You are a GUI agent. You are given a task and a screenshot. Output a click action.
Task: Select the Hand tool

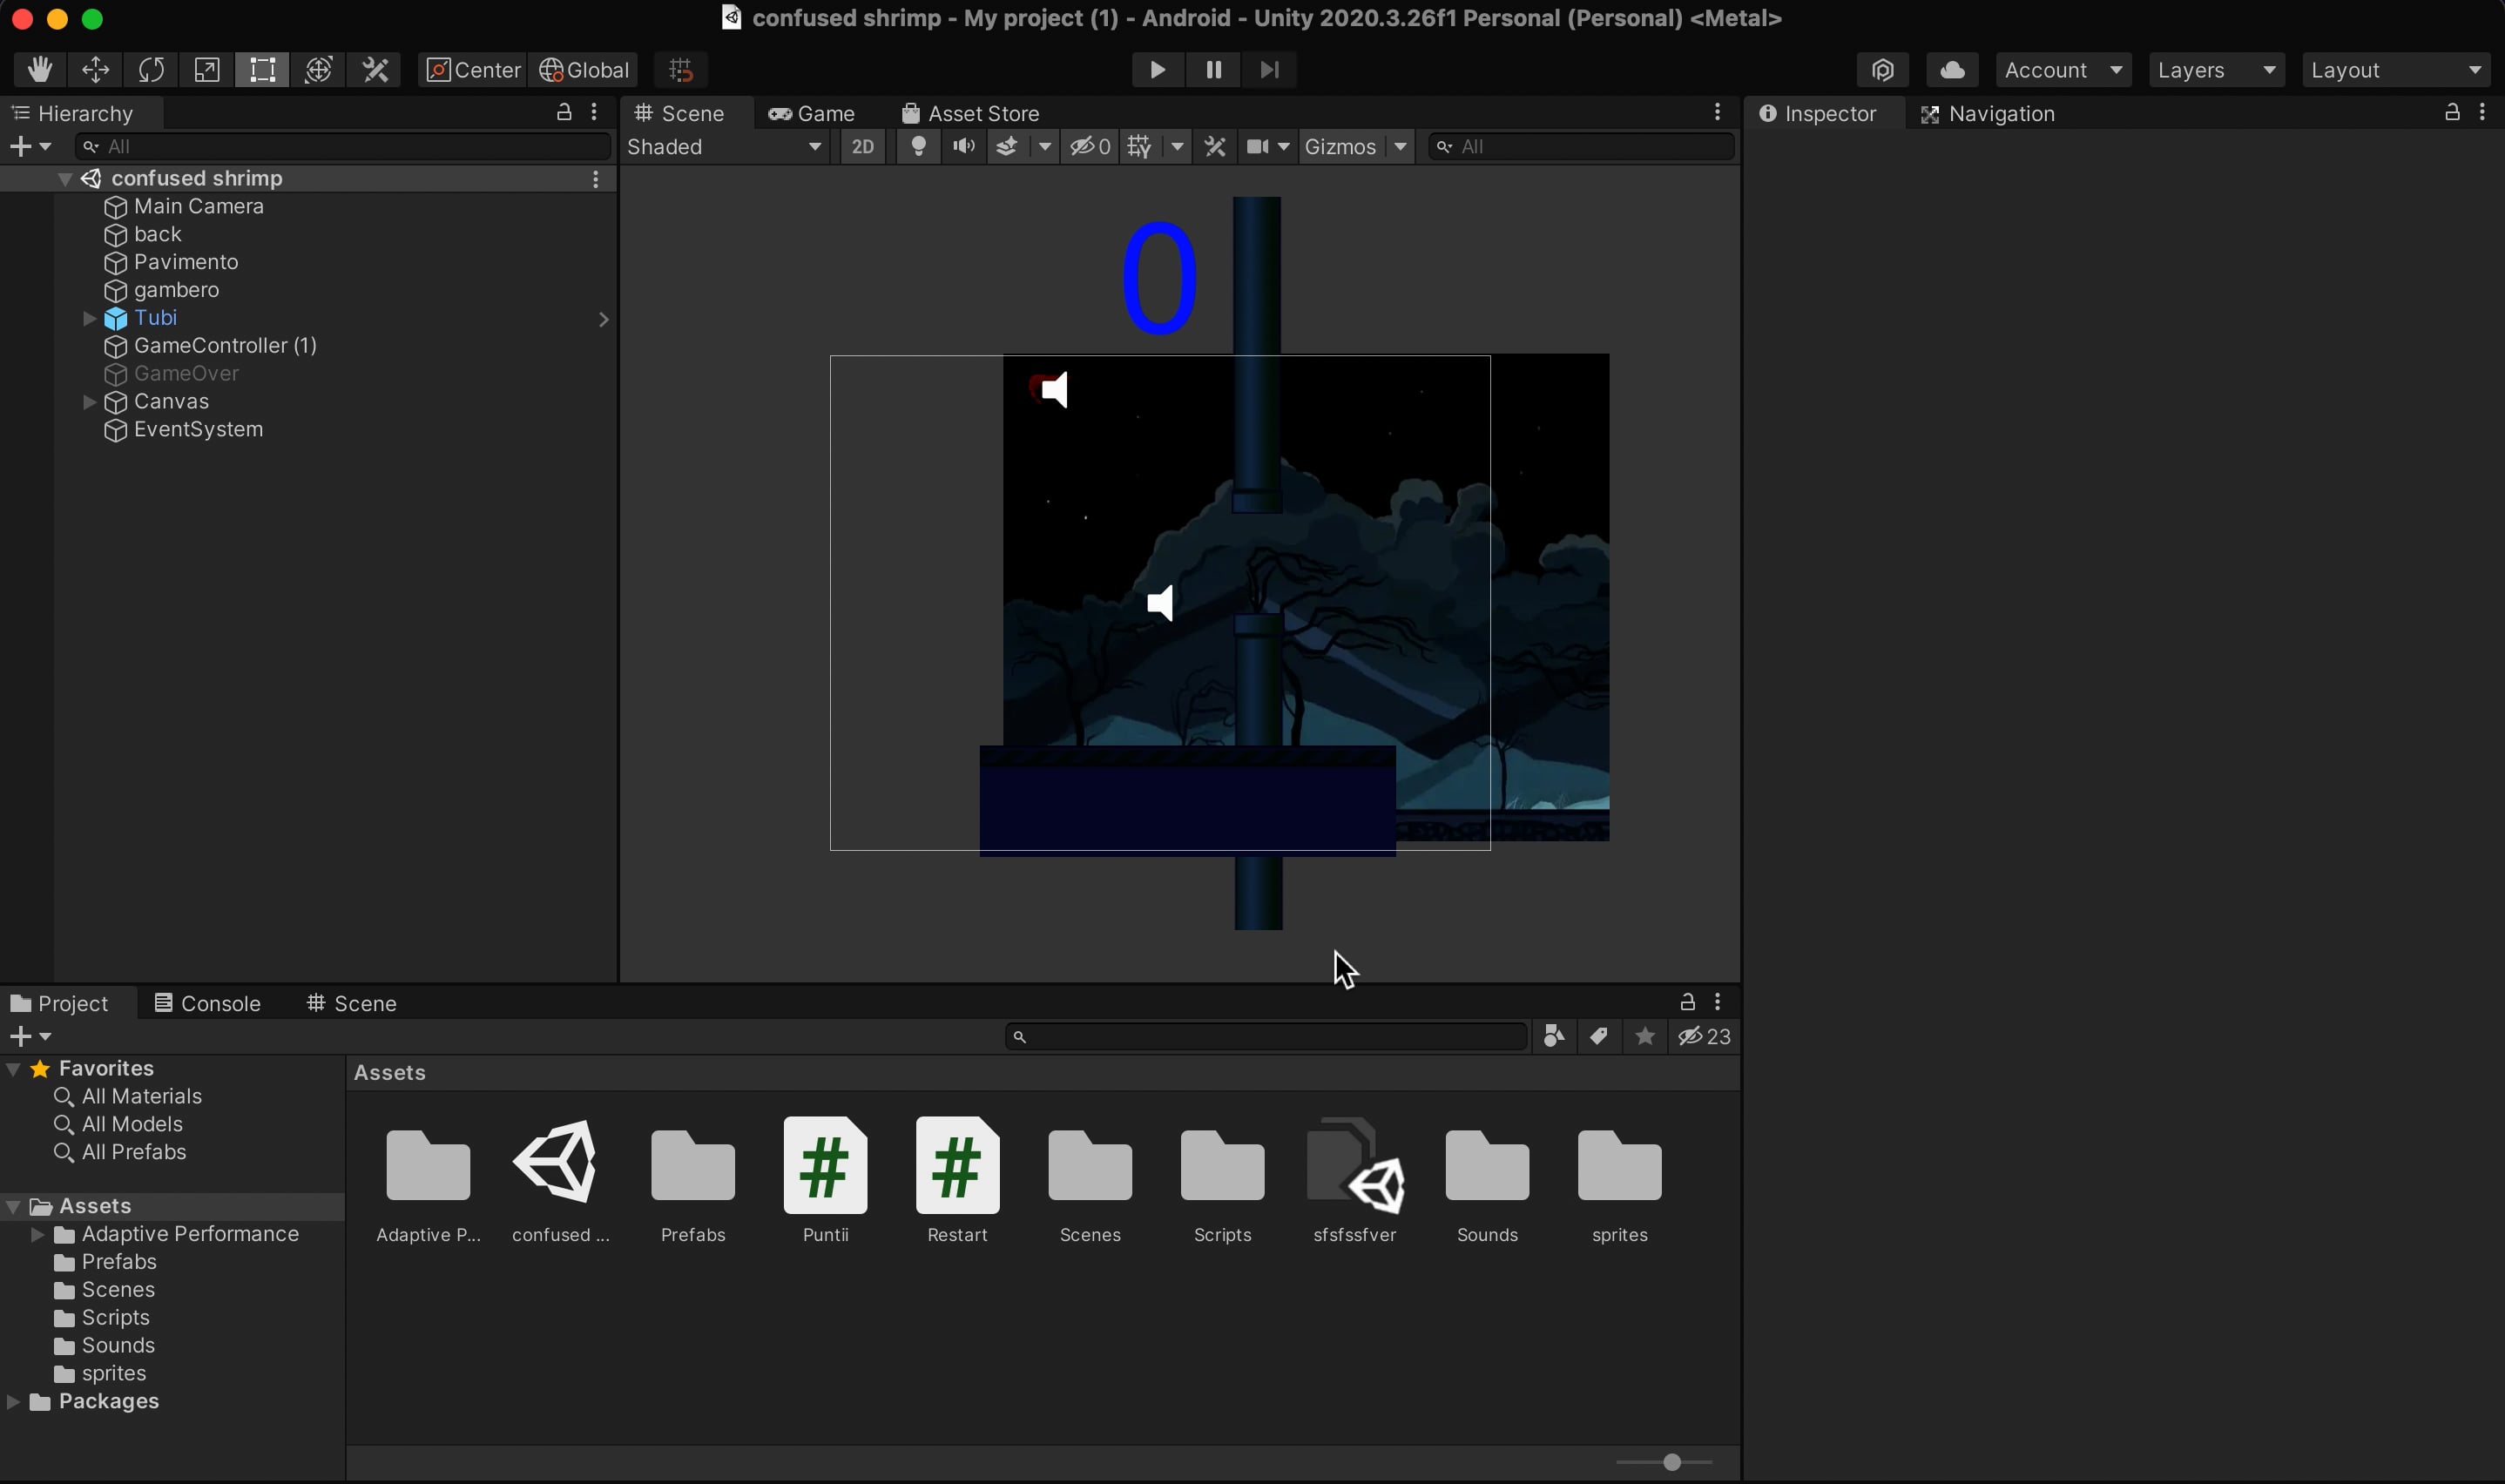40,70
